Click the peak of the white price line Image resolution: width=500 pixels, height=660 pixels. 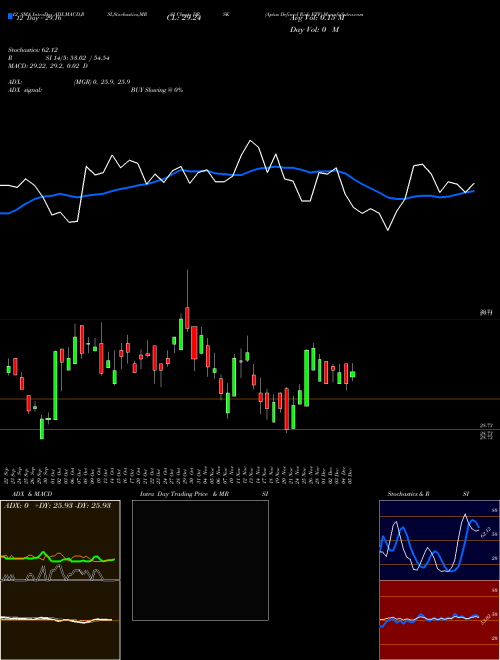(x=250, y=141)
